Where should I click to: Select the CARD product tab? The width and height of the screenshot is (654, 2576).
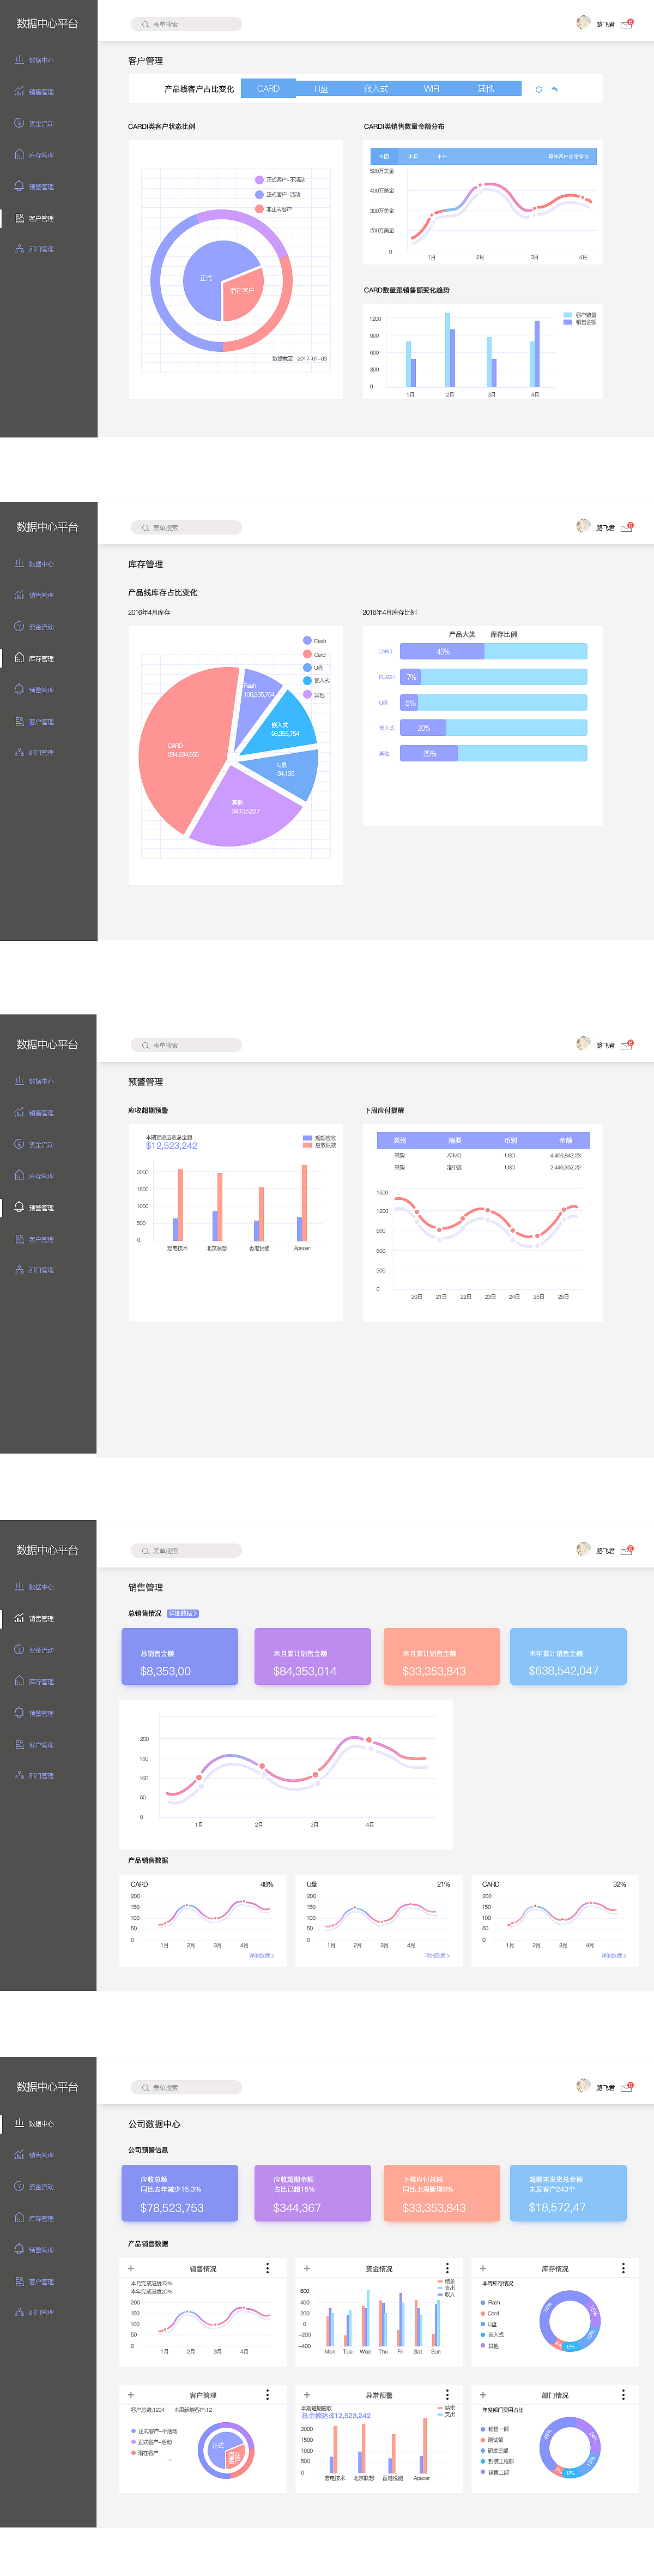coord(268,89)
